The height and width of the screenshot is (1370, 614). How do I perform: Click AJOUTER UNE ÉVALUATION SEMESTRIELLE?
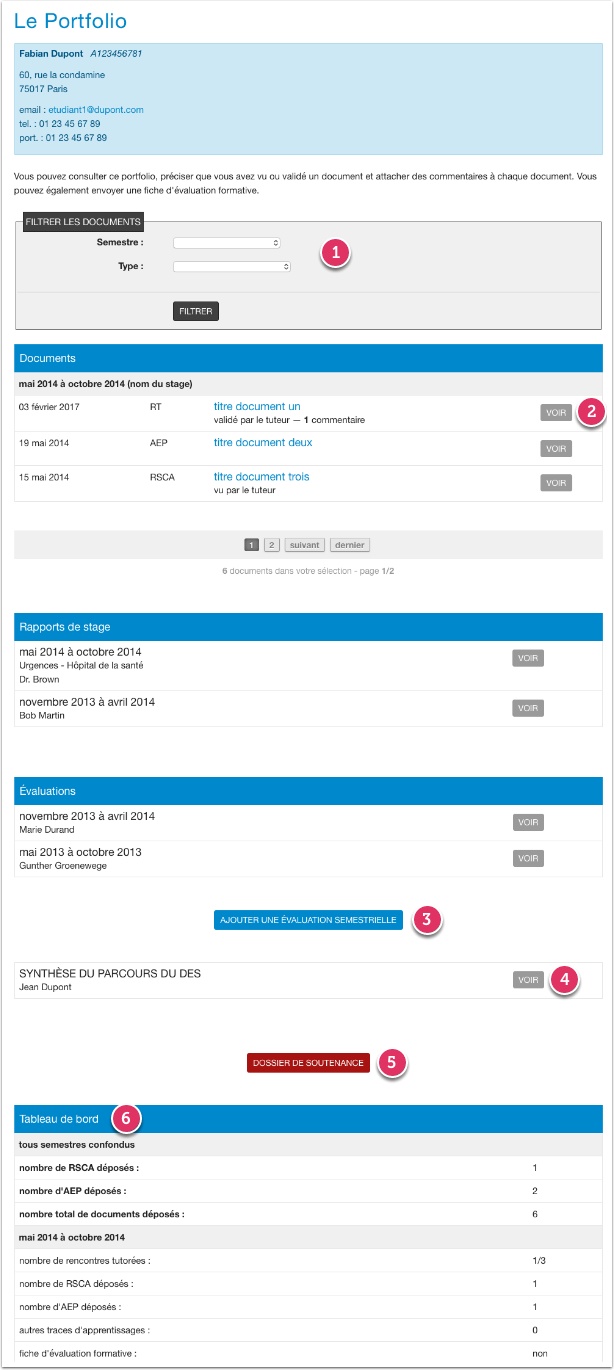point(306,919)
